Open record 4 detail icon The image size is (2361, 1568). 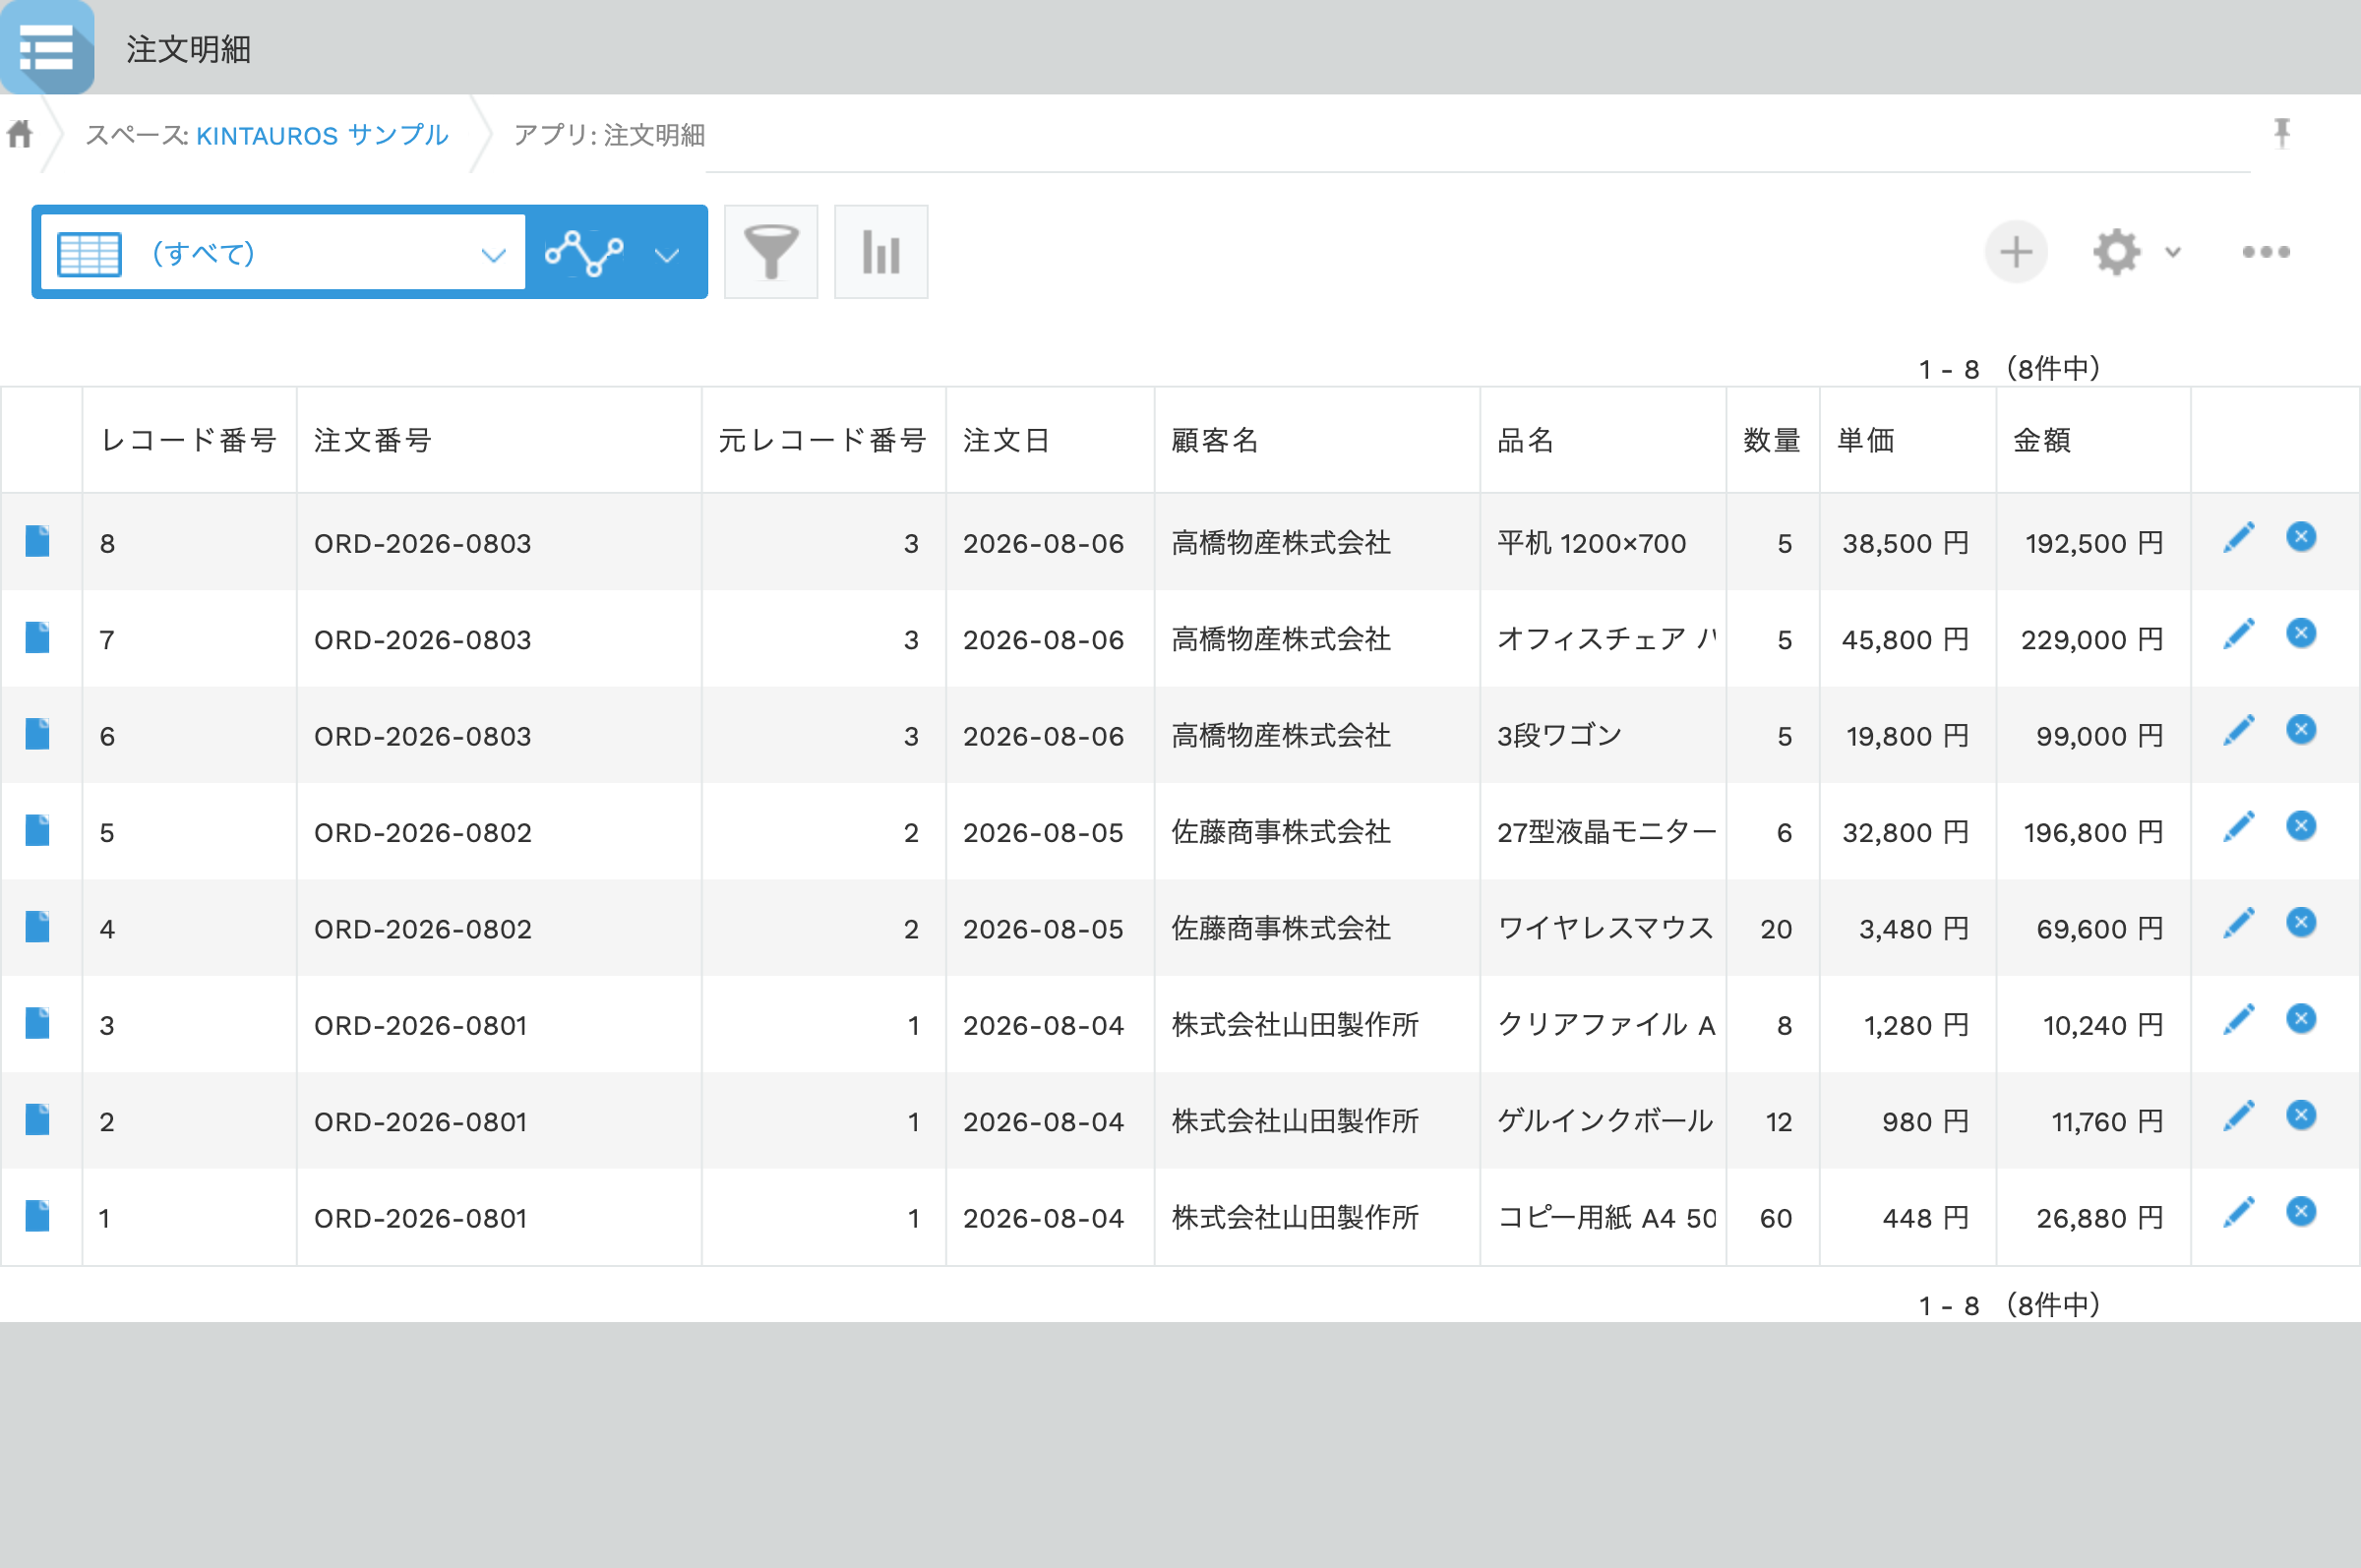click(38, 927)
